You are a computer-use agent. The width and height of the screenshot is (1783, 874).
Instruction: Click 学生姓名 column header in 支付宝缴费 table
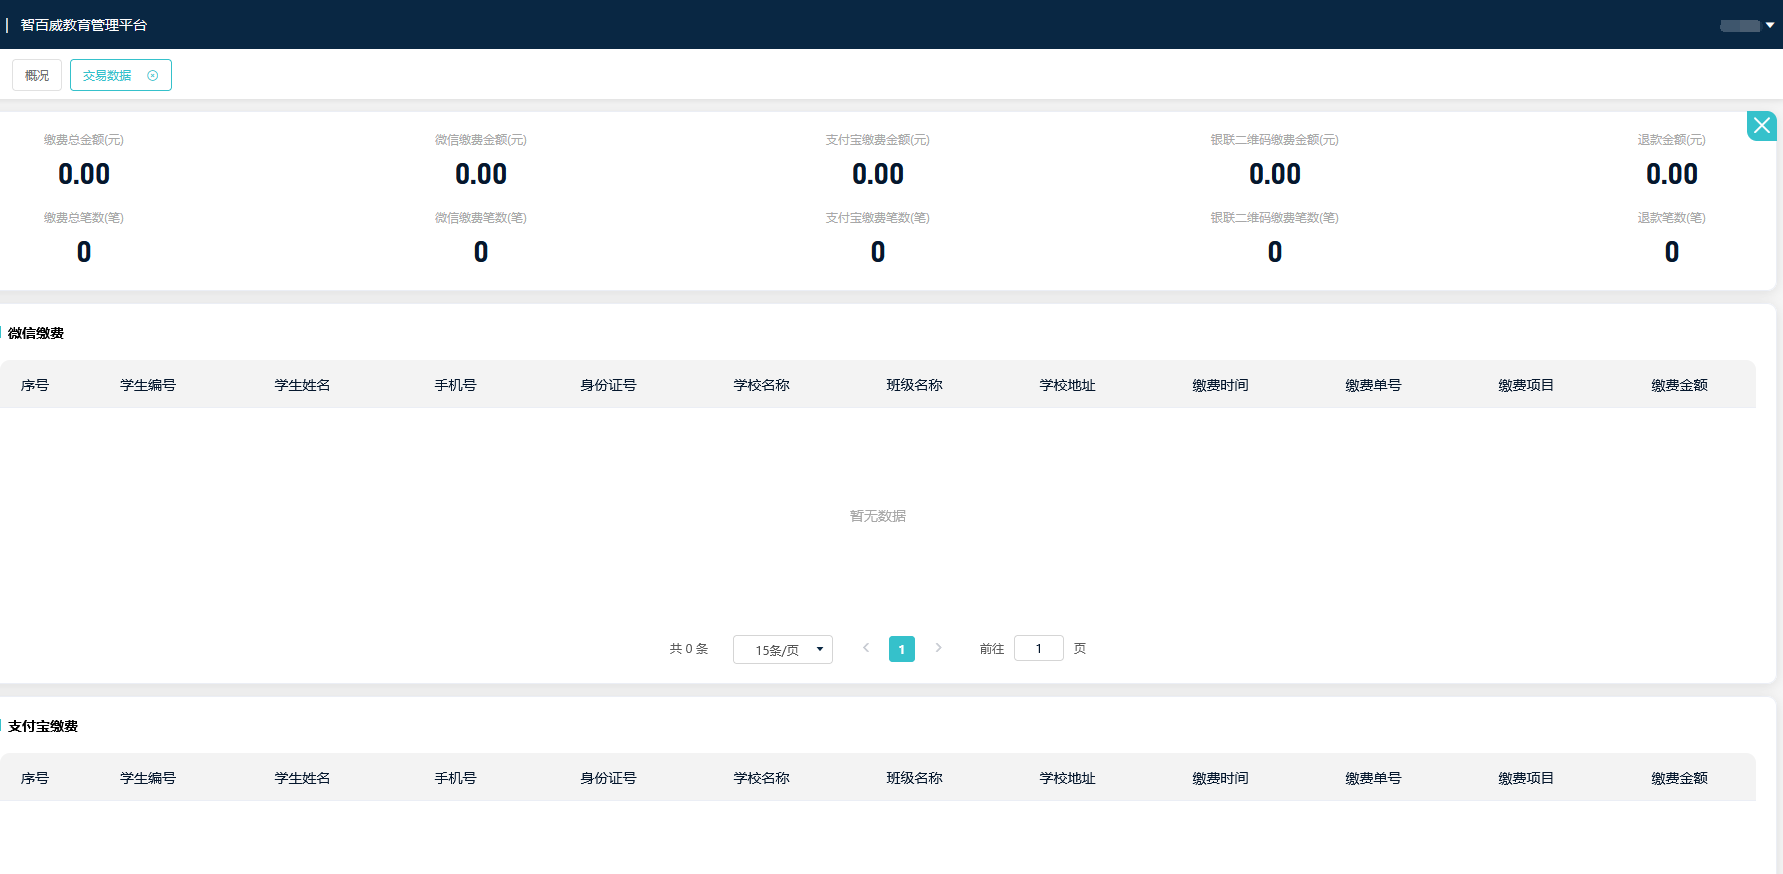click(303, 778)
